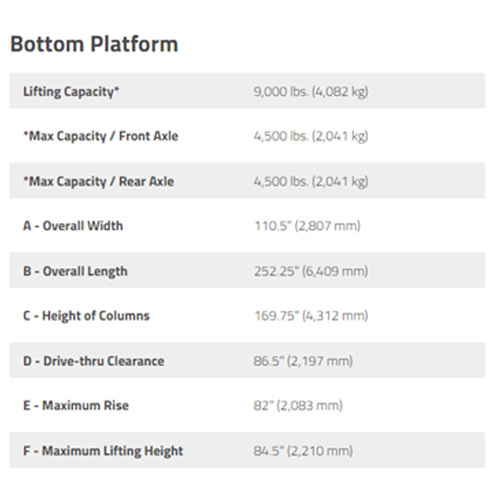Click the 86.5" (2,197 mm) value
This screenshot has width=500, height=500.
click(x=303, y=361)
